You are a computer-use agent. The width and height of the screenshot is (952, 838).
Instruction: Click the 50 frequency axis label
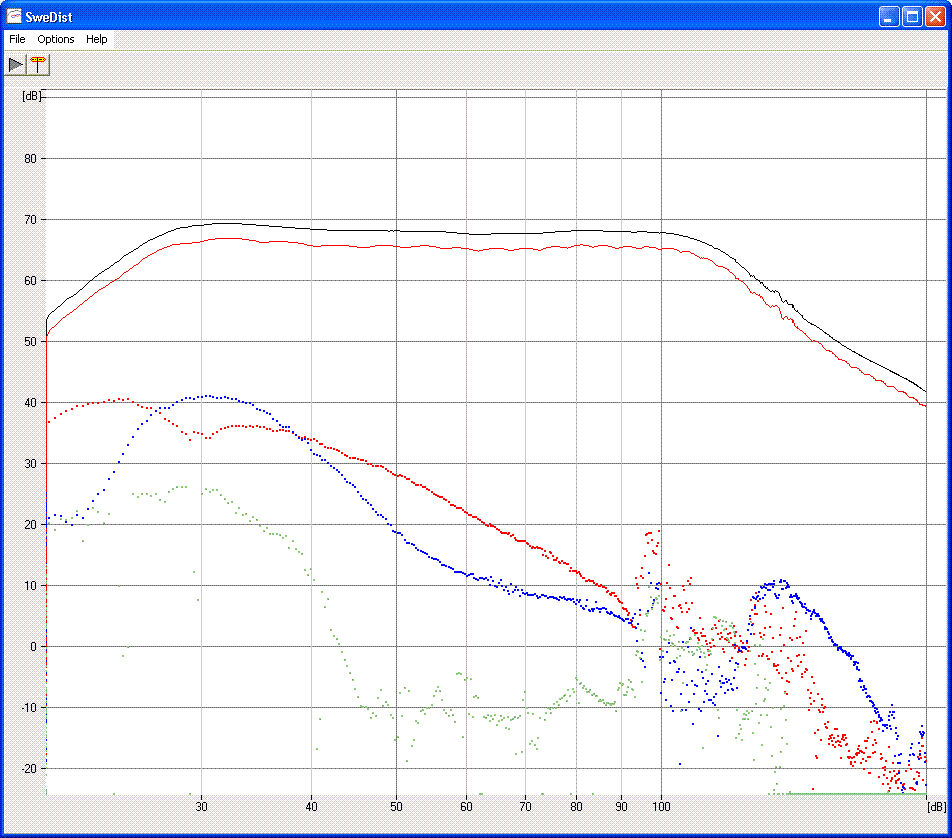pos(396,806)
